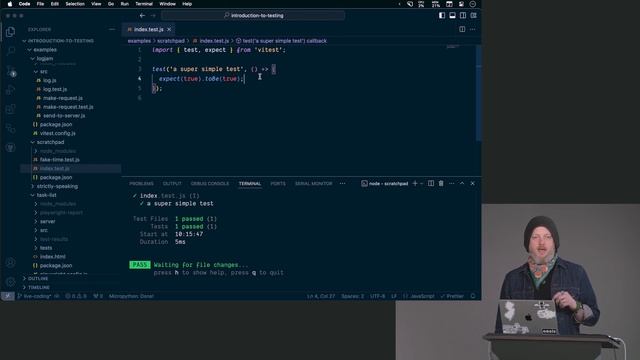Maximize the panel size with chevron up
The height and width of the screenshot is (360, 640).
462,184
